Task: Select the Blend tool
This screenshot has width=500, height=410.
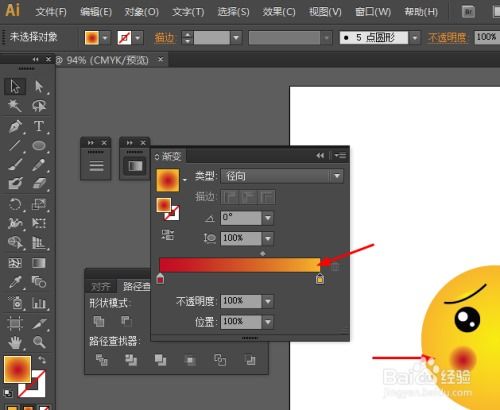Action: (x=39, y=283)
